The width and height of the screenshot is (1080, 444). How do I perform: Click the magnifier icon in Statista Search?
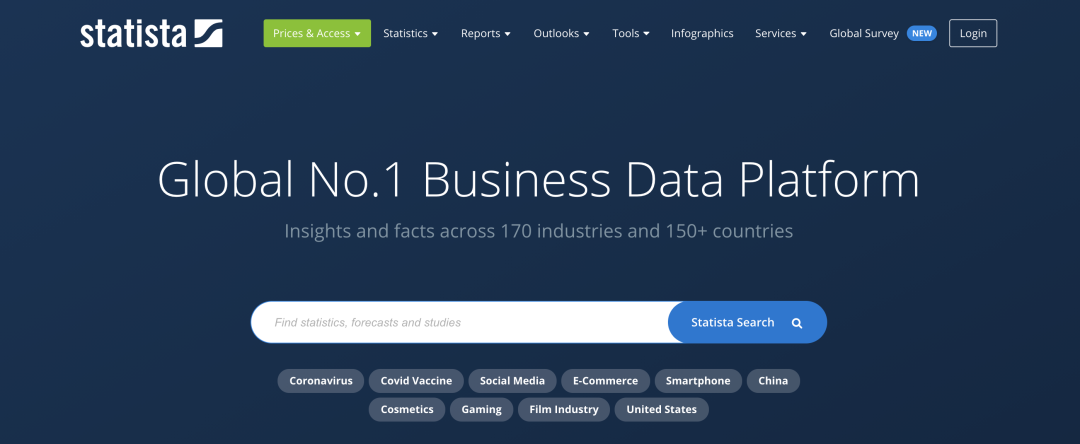click(x=797, y=323)
